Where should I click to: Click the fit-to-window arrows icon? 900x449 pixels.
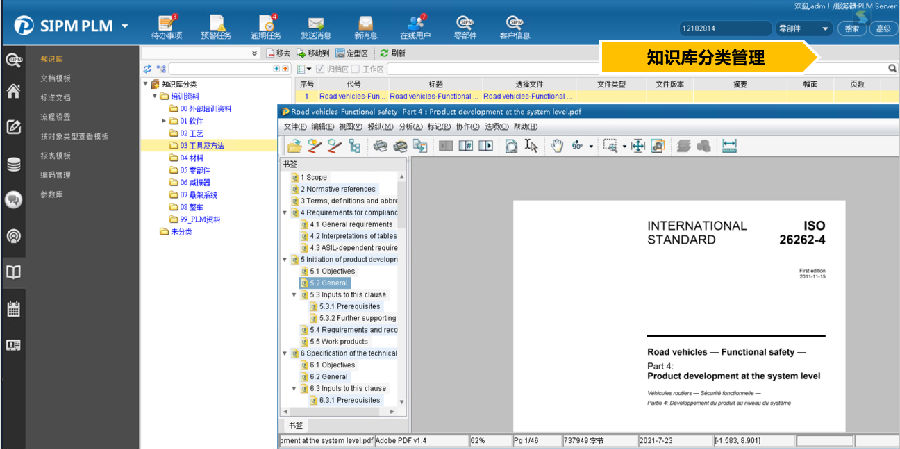pyautogui.click(x=638, y=146)
